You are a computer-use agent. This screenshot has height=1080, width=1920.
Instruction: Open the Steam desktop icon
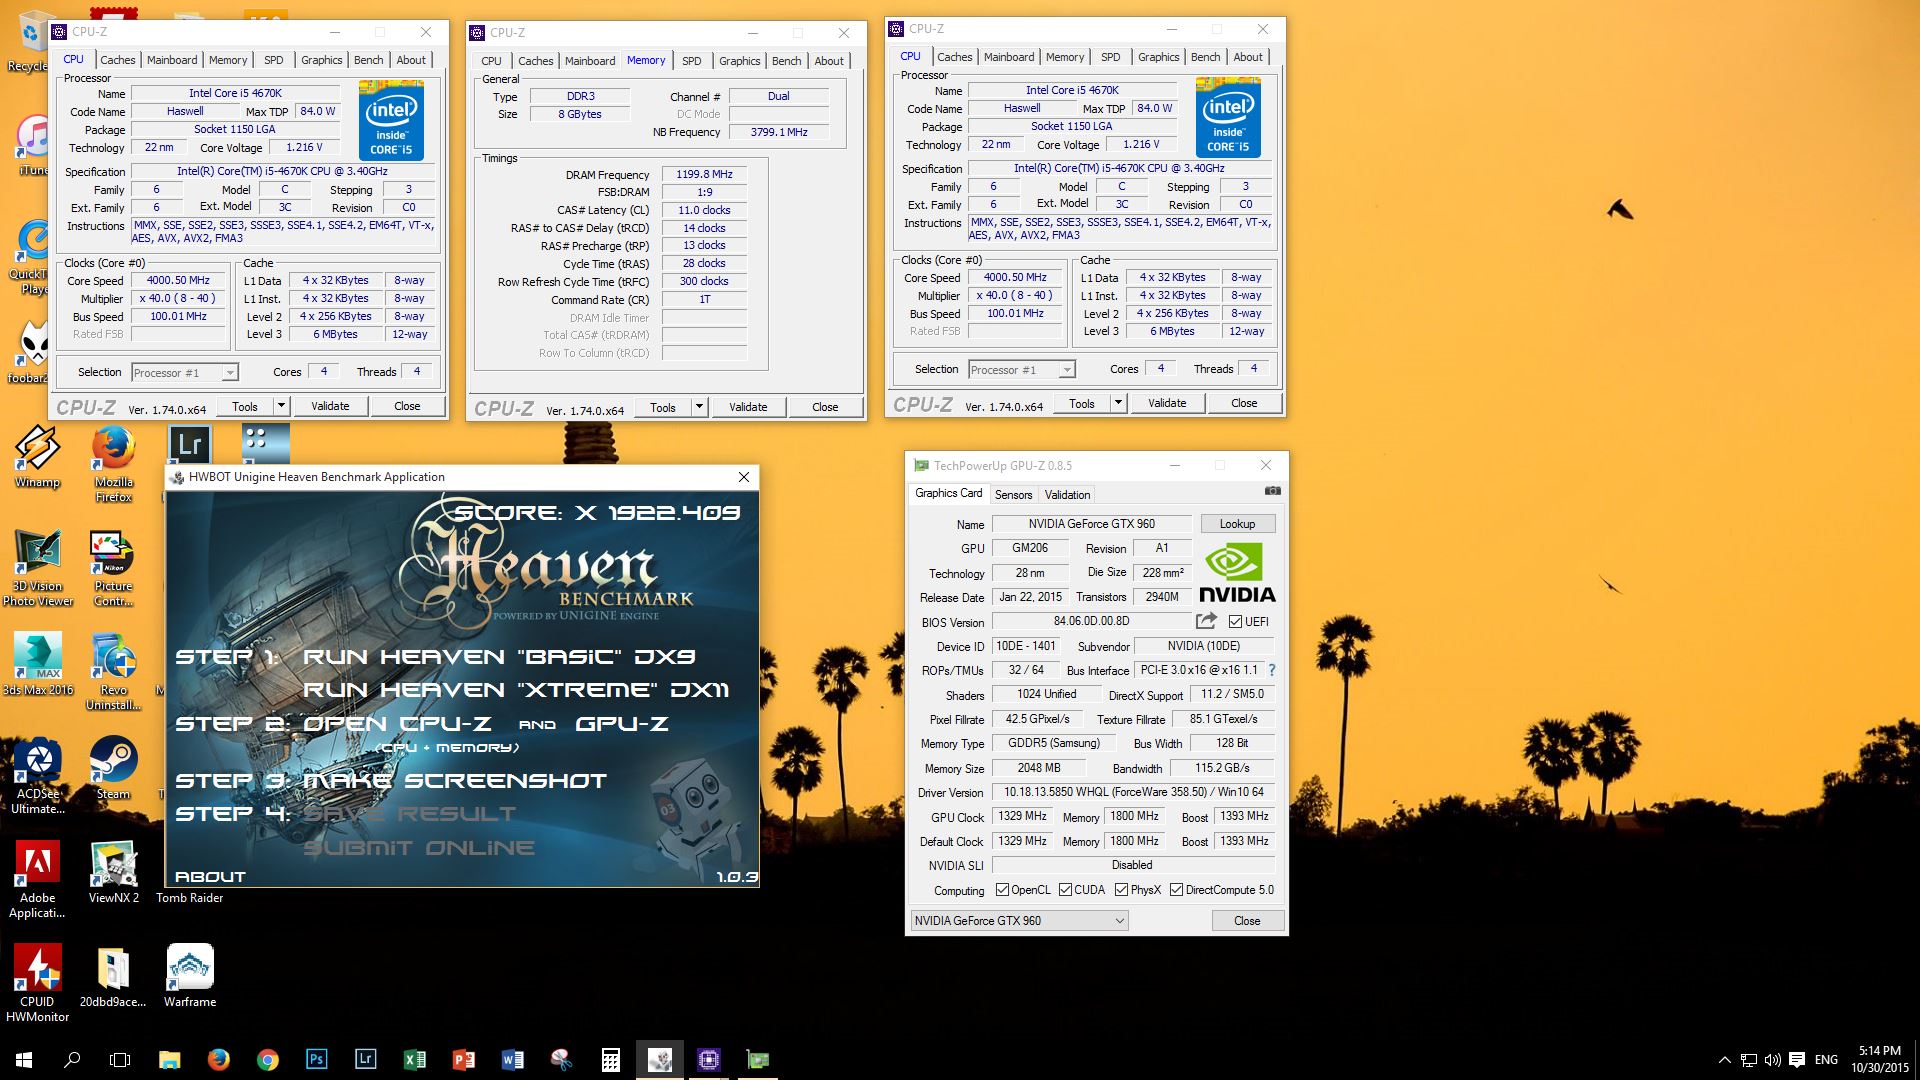coord(113,760)
